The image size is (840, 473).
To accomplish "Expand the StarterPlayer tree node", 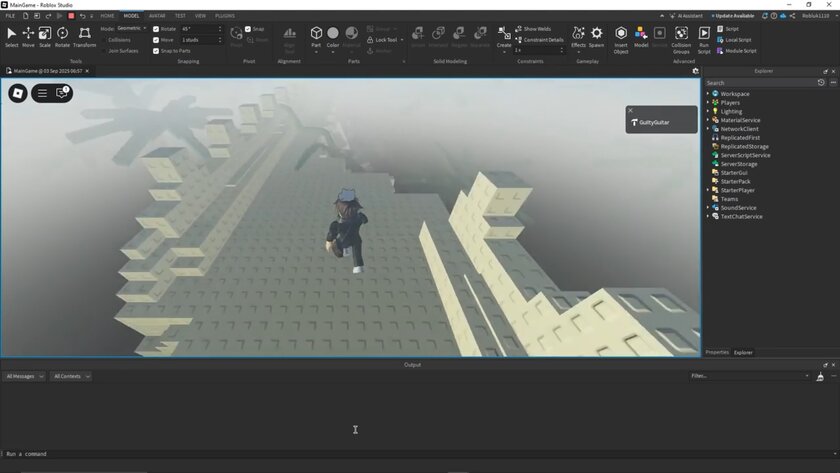I will click(708, 190).
